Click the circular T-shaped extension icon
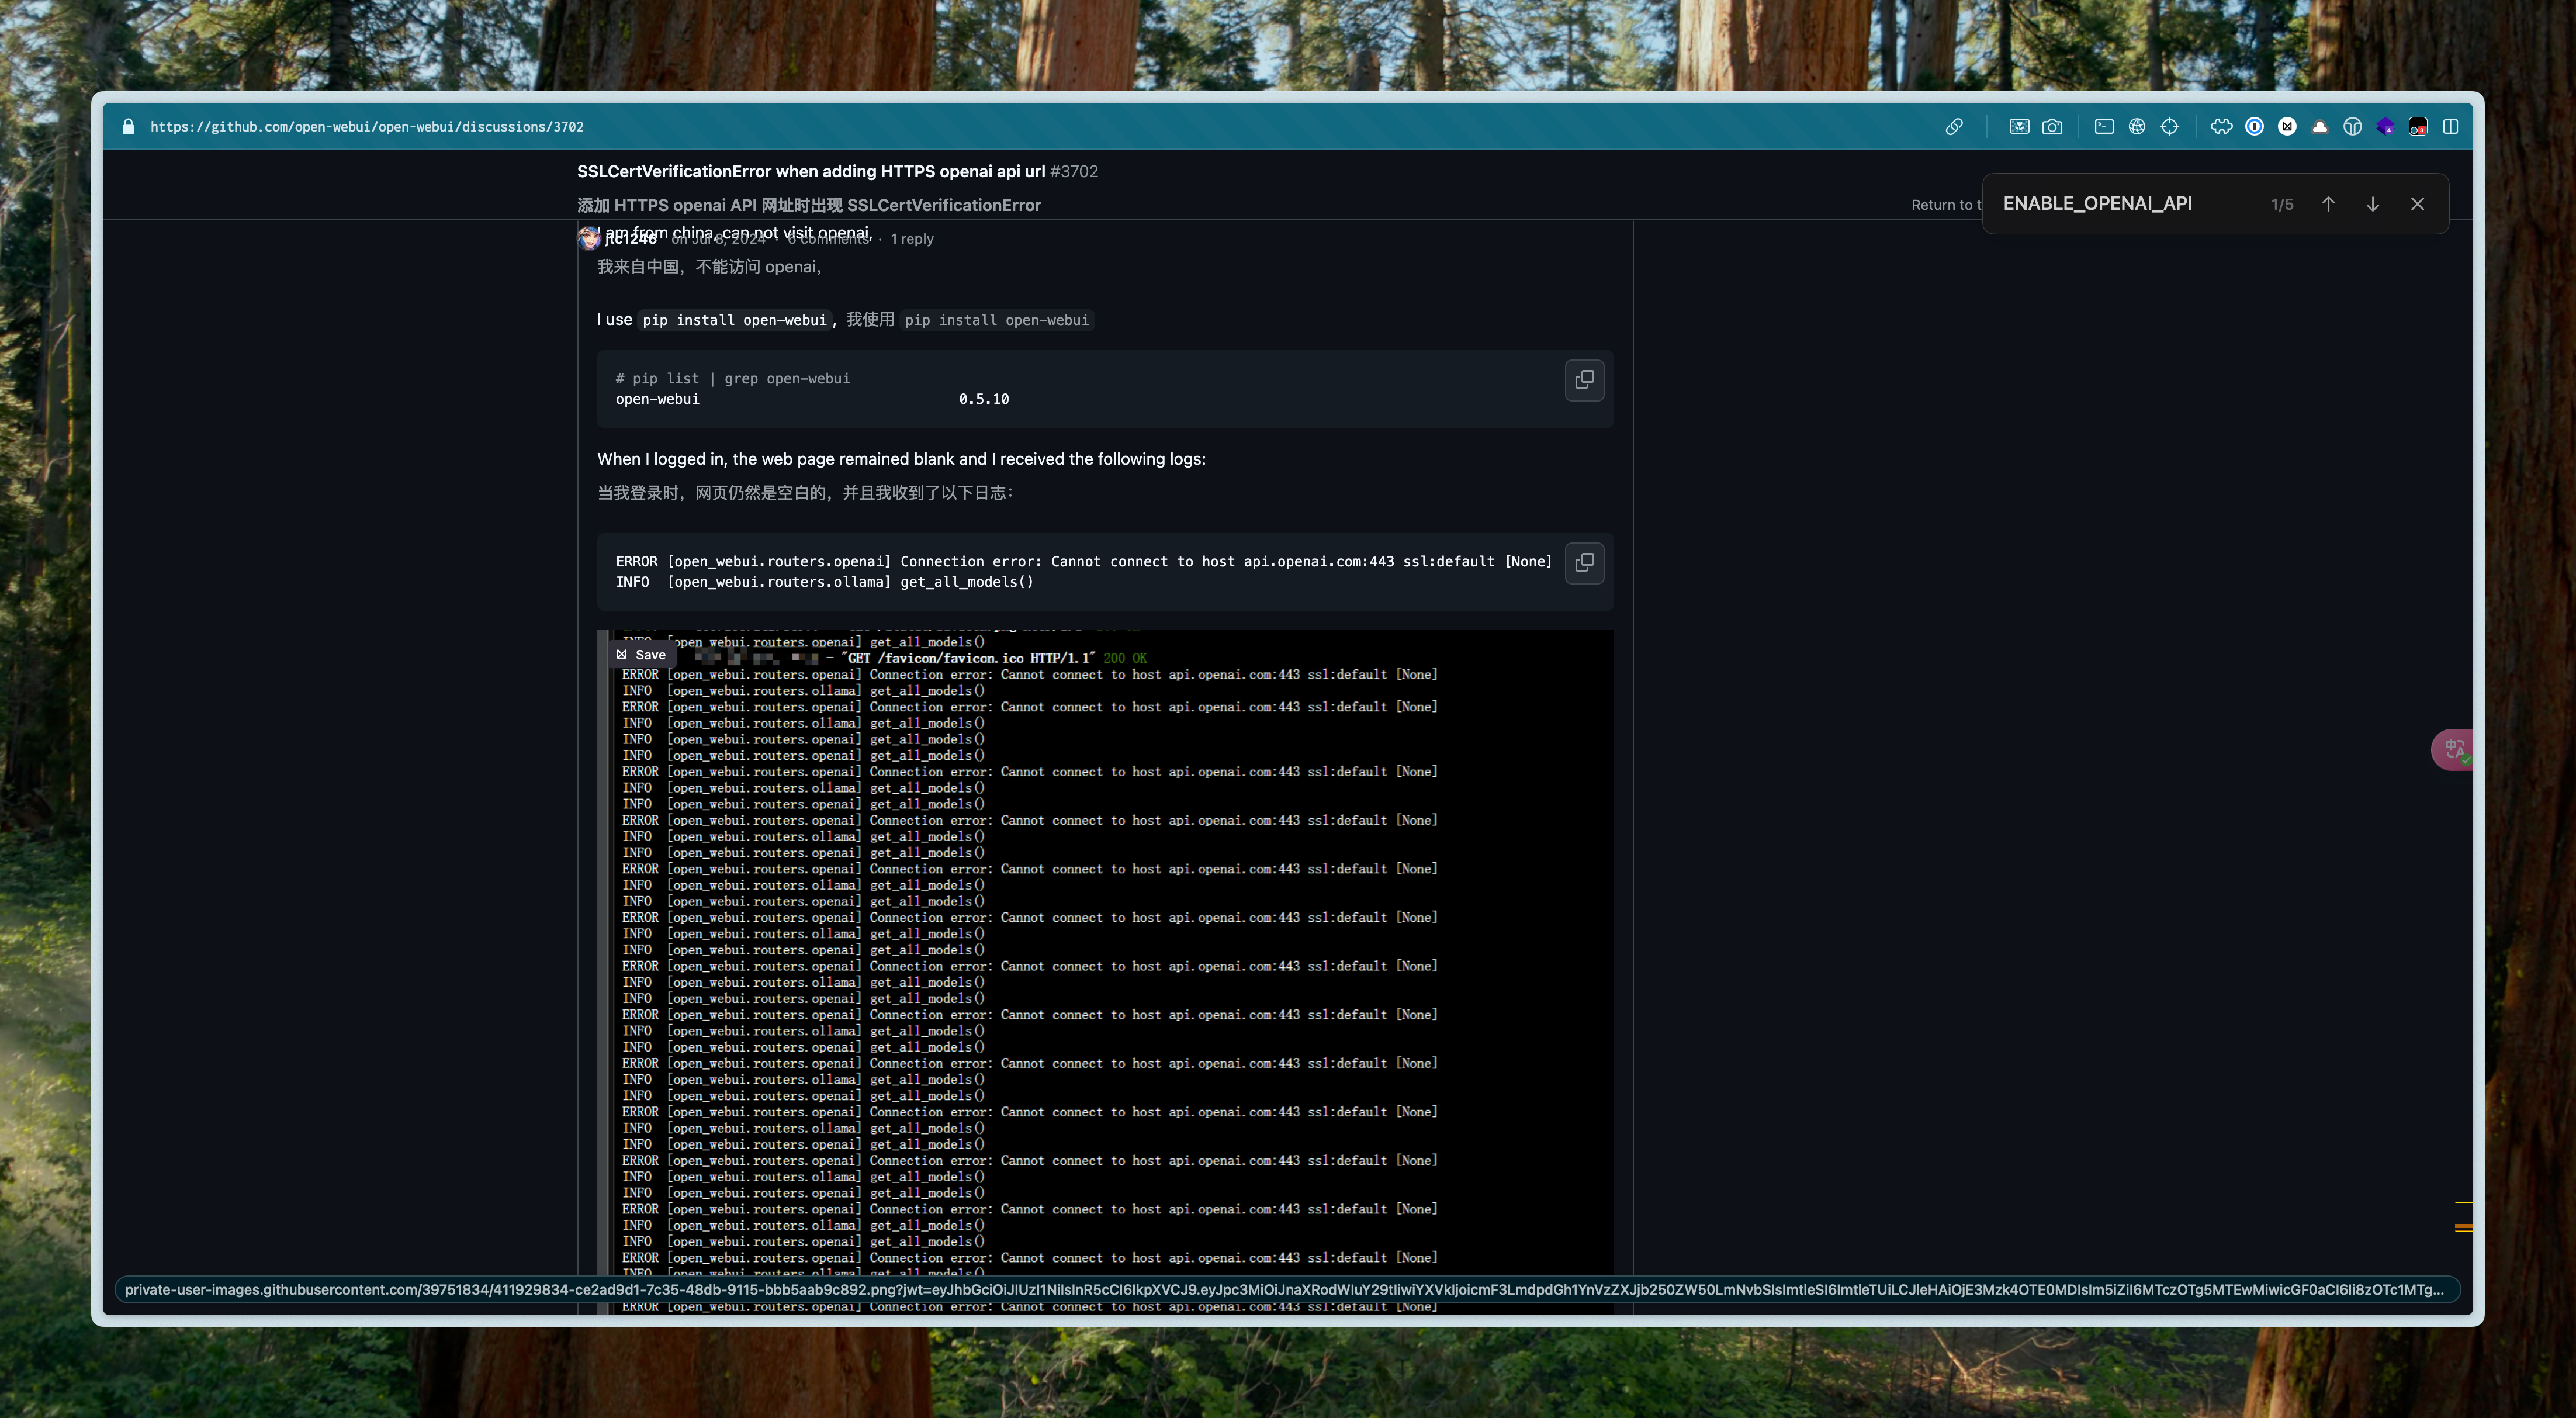Viewport: 2576px width, 1418px height. click(2352, 127)
